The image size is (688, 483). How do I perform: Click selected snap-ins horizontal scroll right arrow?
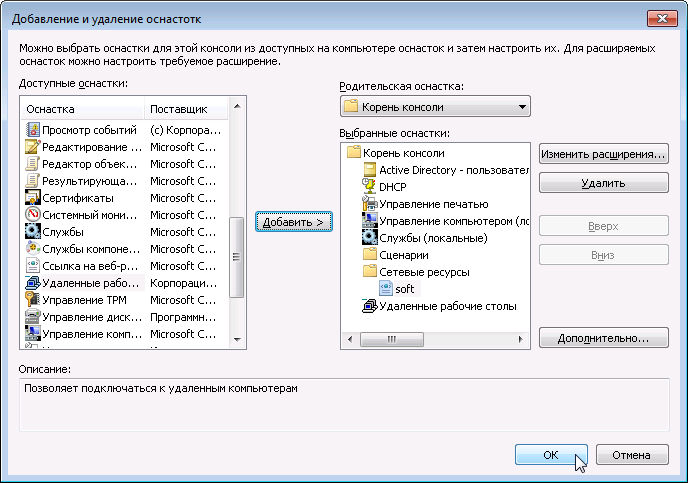pos(521,339)
